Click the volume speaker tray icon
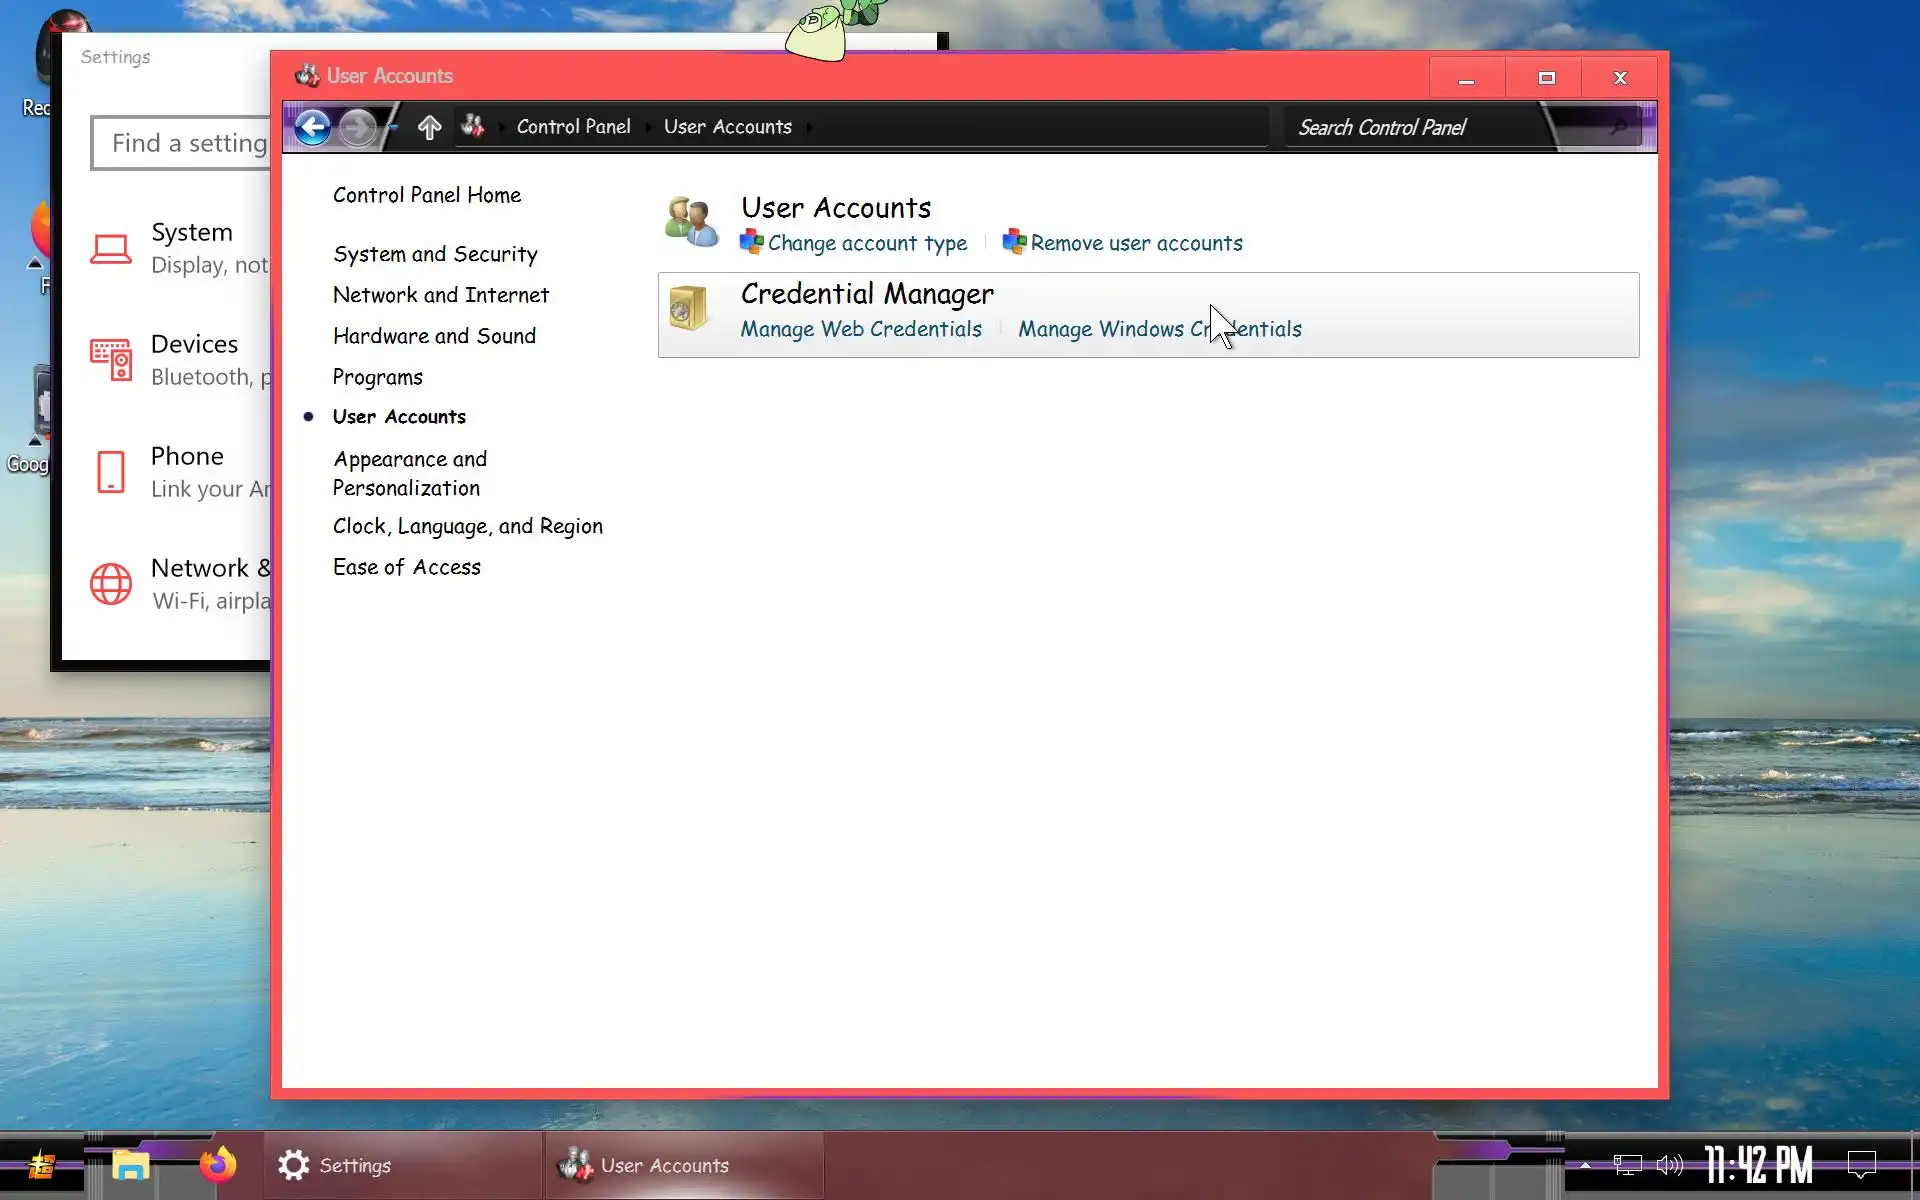 [x=1669, y=1165]
